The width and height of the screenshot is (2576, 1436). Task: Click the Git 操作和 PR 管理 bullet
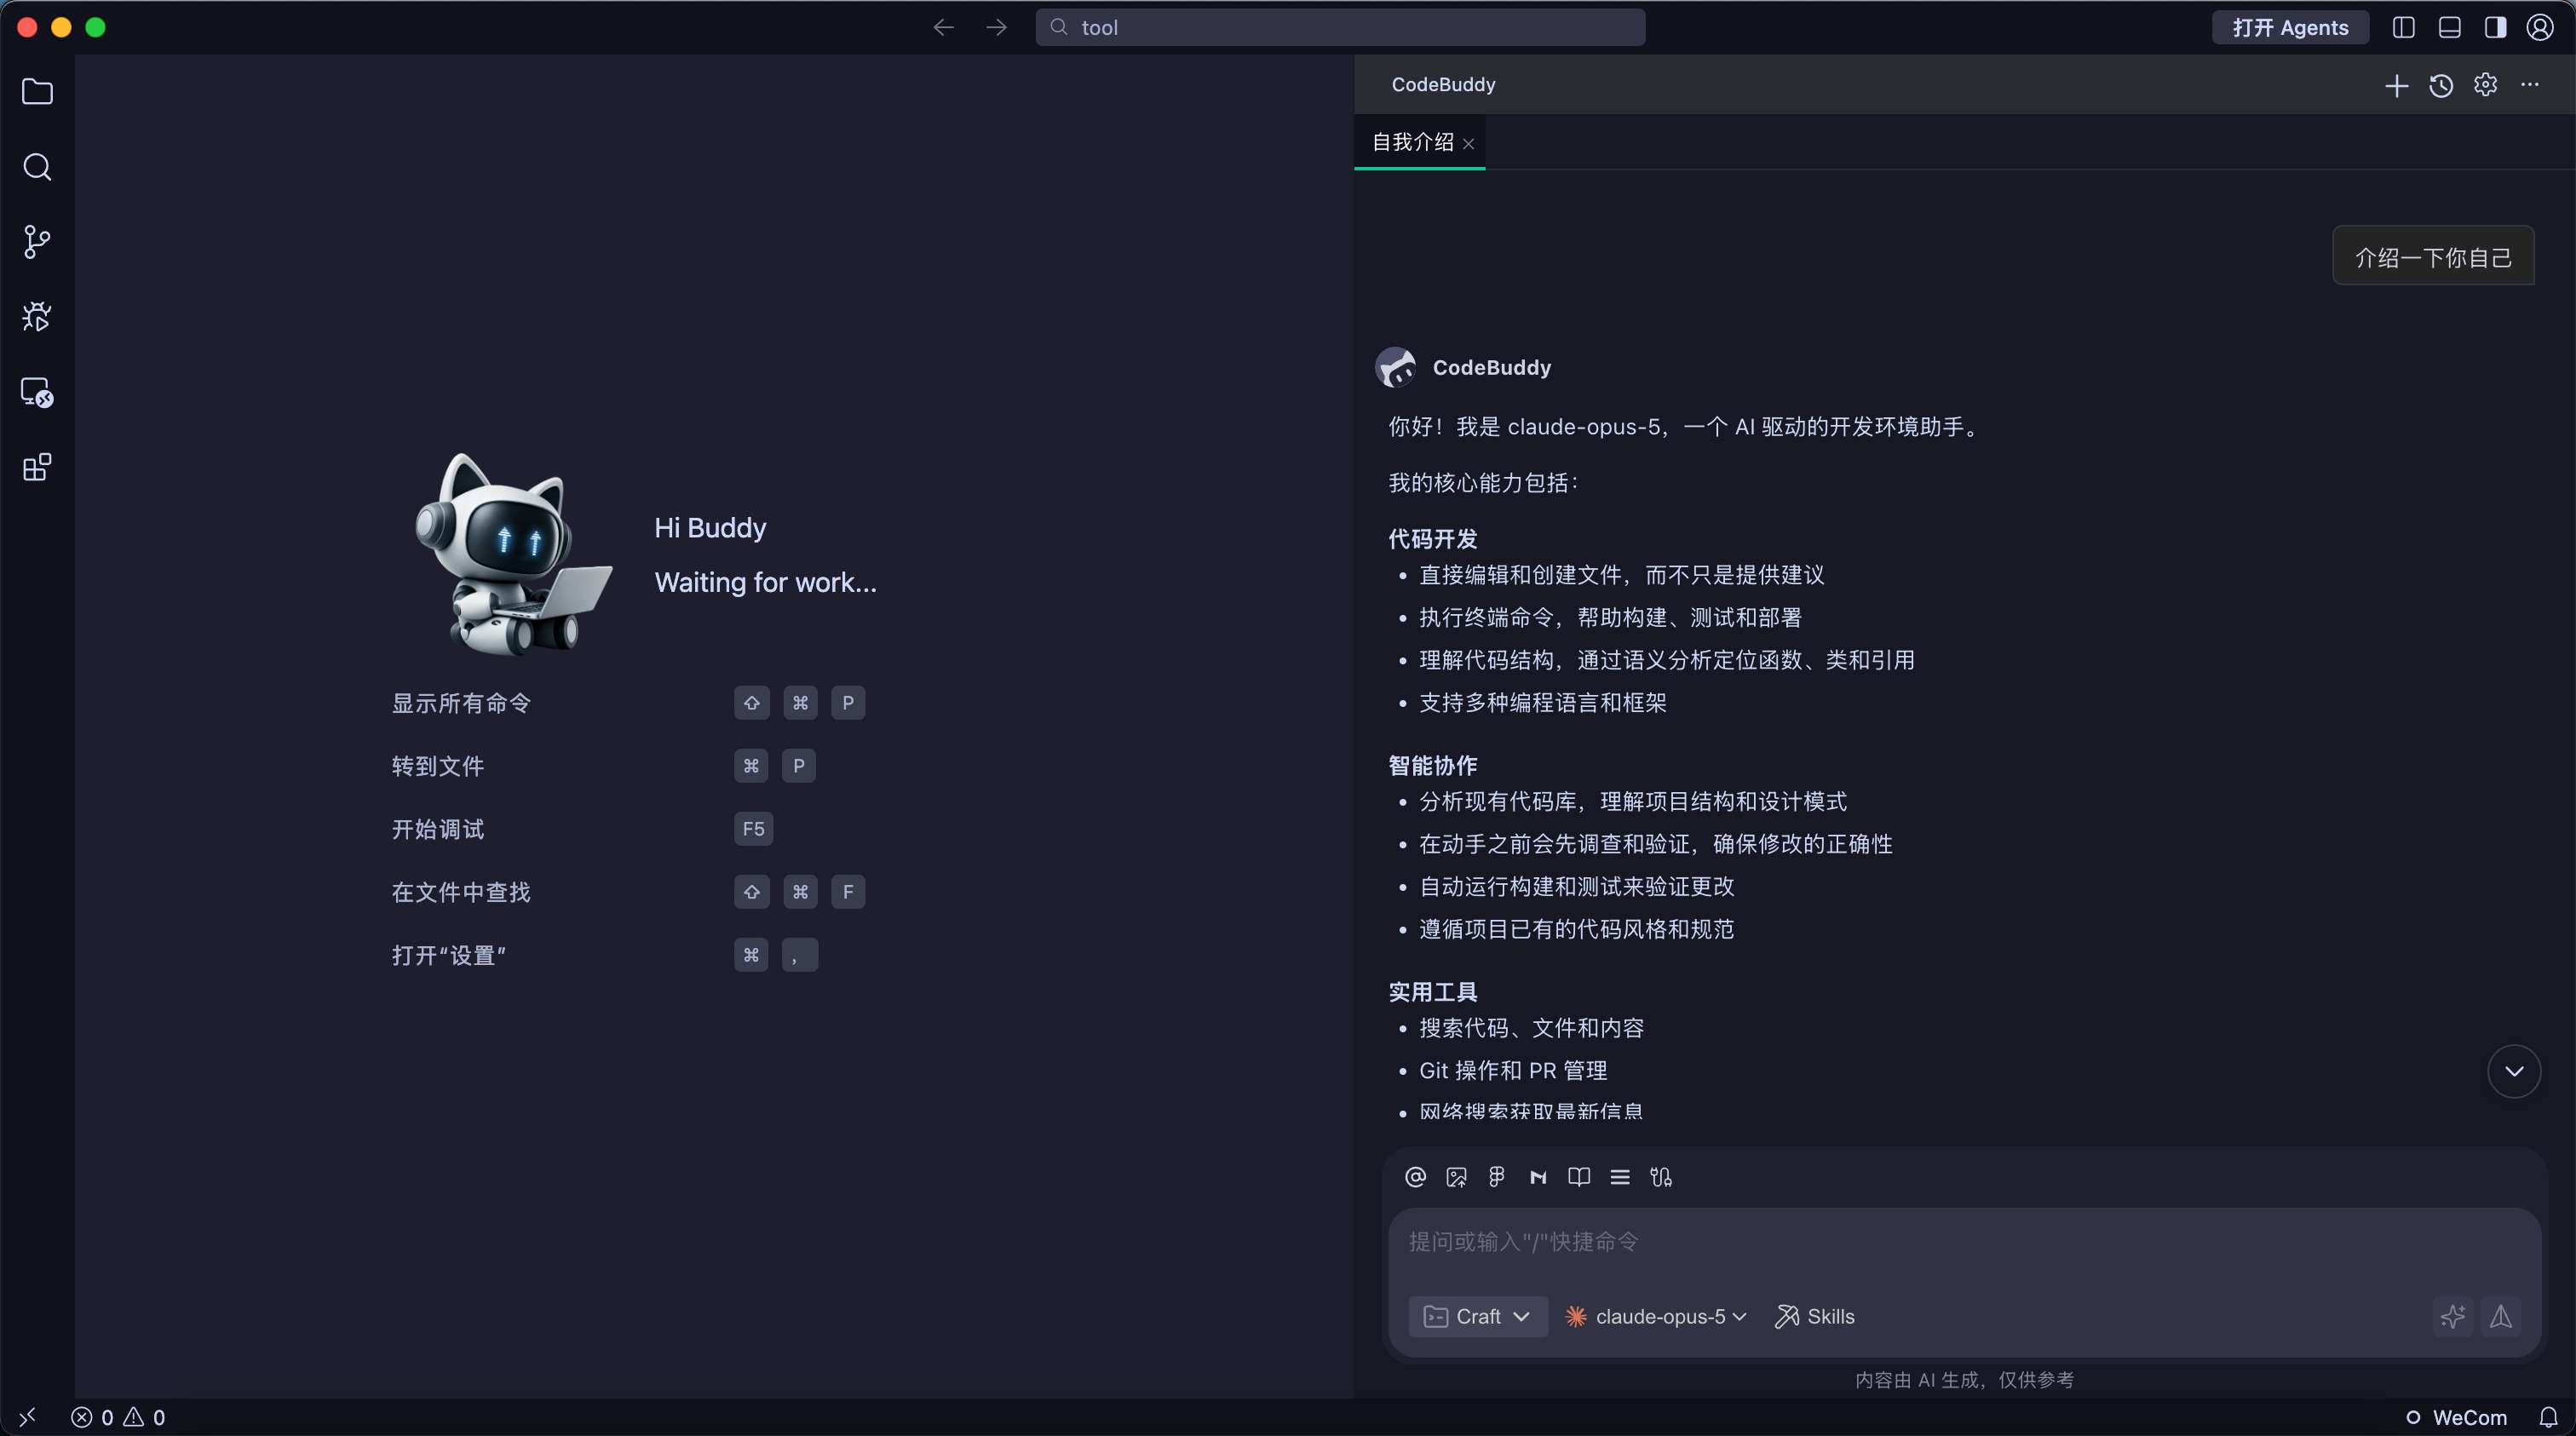tap(1513, 1071)
